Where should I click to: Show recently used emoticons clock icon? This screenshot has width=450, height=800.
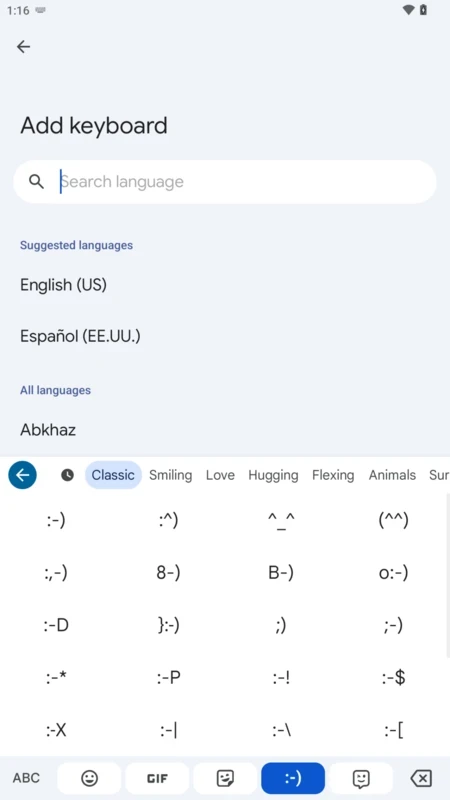tap(67, 475)
